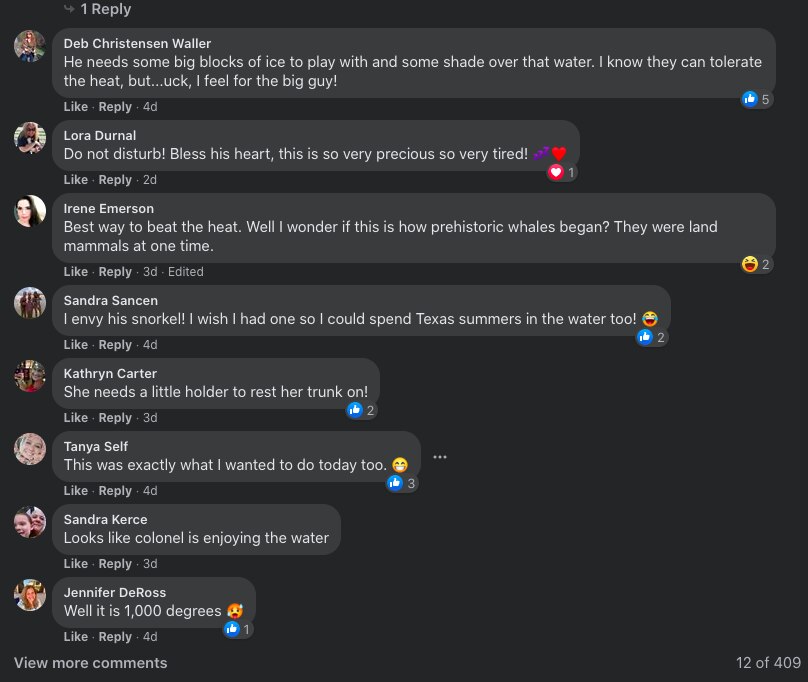
Task: Reply to Kathryn Carter's comment
Action: point(115,418)
